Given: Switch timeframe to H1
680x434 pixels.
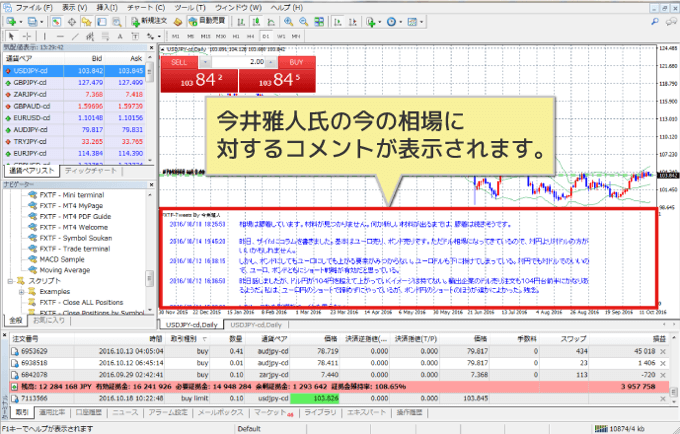Looking at the screenshot, I should coord(236,36).
